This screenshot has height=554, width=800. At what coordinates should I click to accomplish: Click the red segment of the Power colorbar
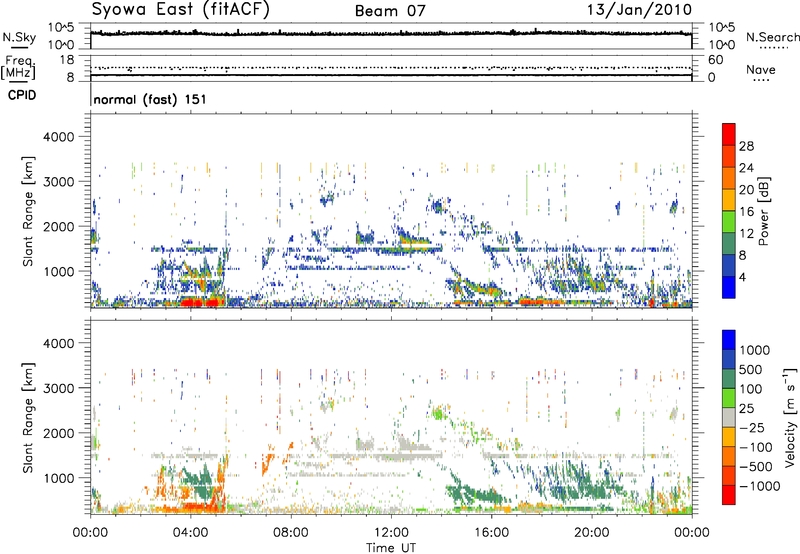tap(729, 134)
